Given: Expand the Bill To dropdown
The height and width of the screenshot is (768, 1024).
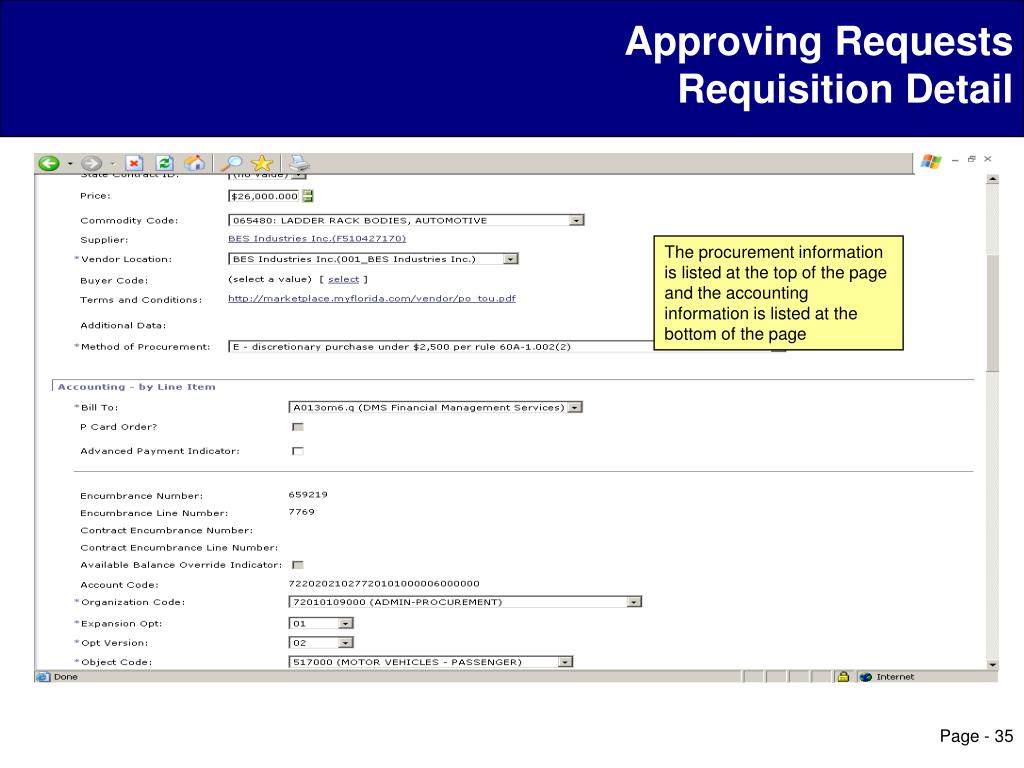Looking at the screenshot, I should point(575,408).
